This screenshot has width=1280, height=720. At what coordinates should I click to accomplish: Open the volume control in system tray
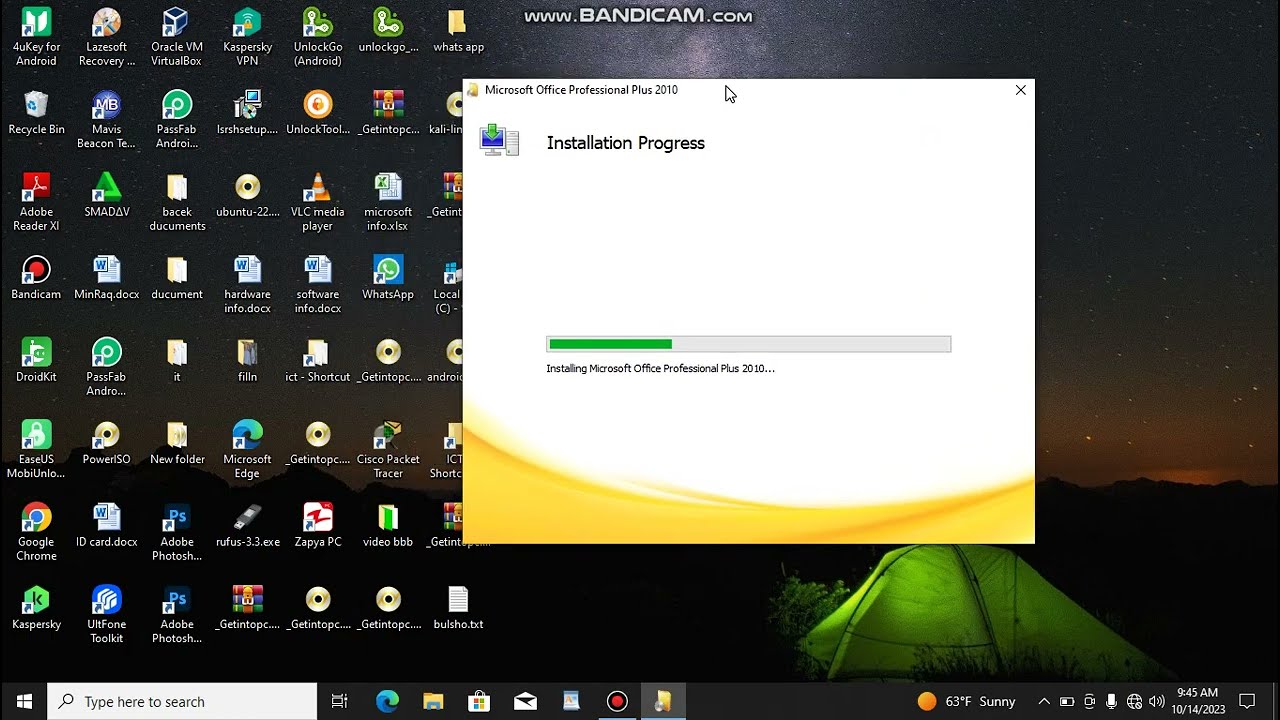[1157, 701]
